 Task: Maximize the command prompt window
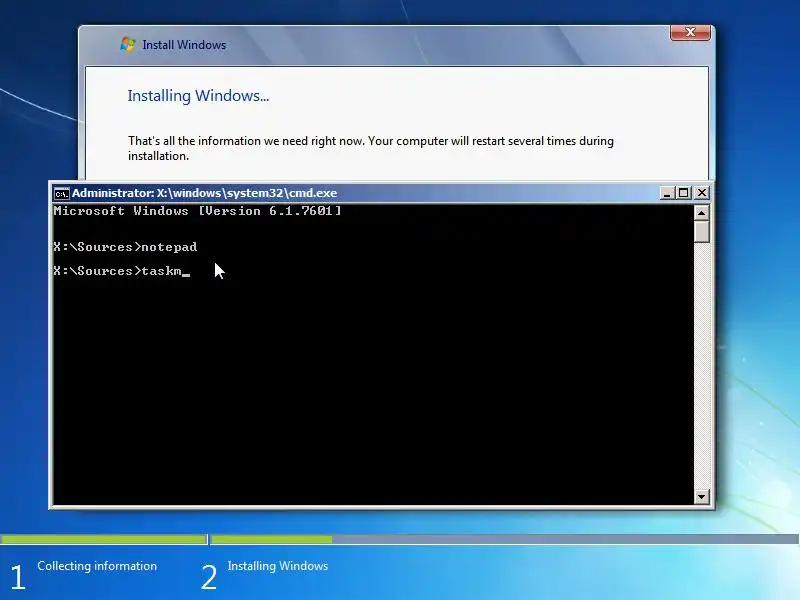pyautogui.click(x=684, y=193)
